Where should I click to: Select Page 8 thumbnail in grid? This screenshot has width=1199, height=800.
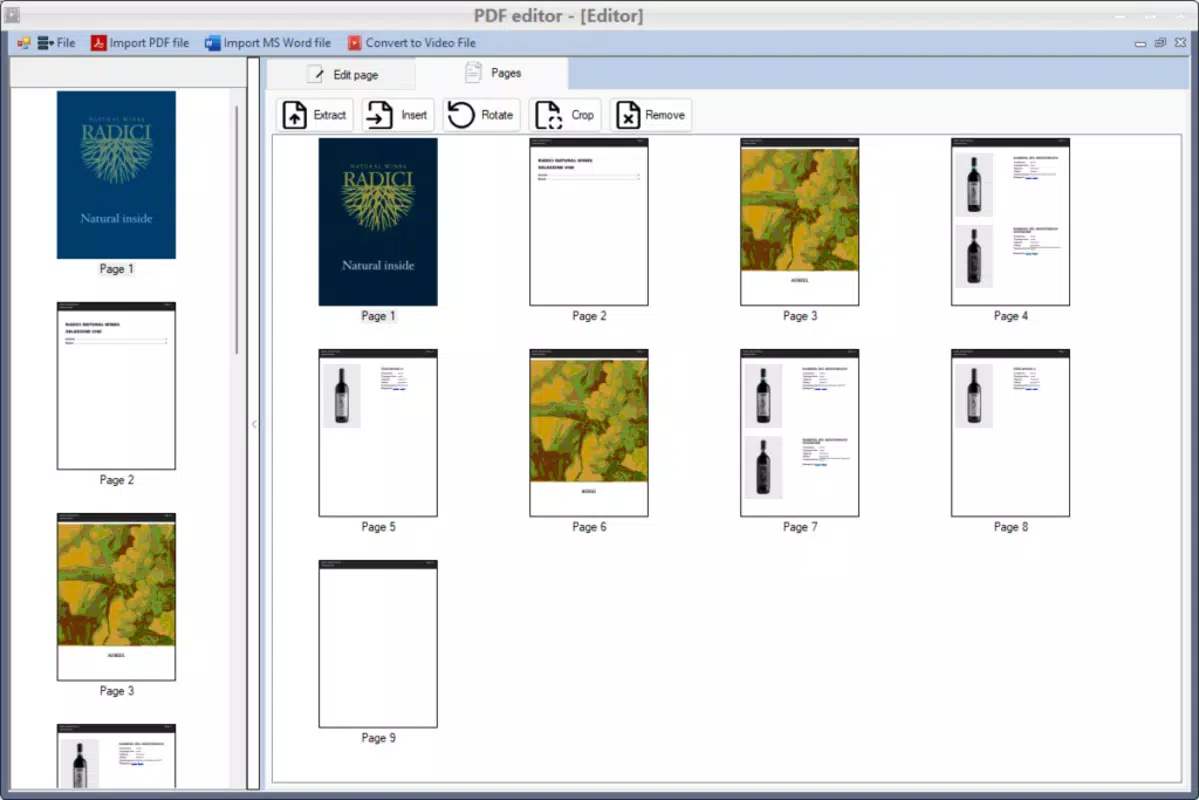pos(1010,433)
